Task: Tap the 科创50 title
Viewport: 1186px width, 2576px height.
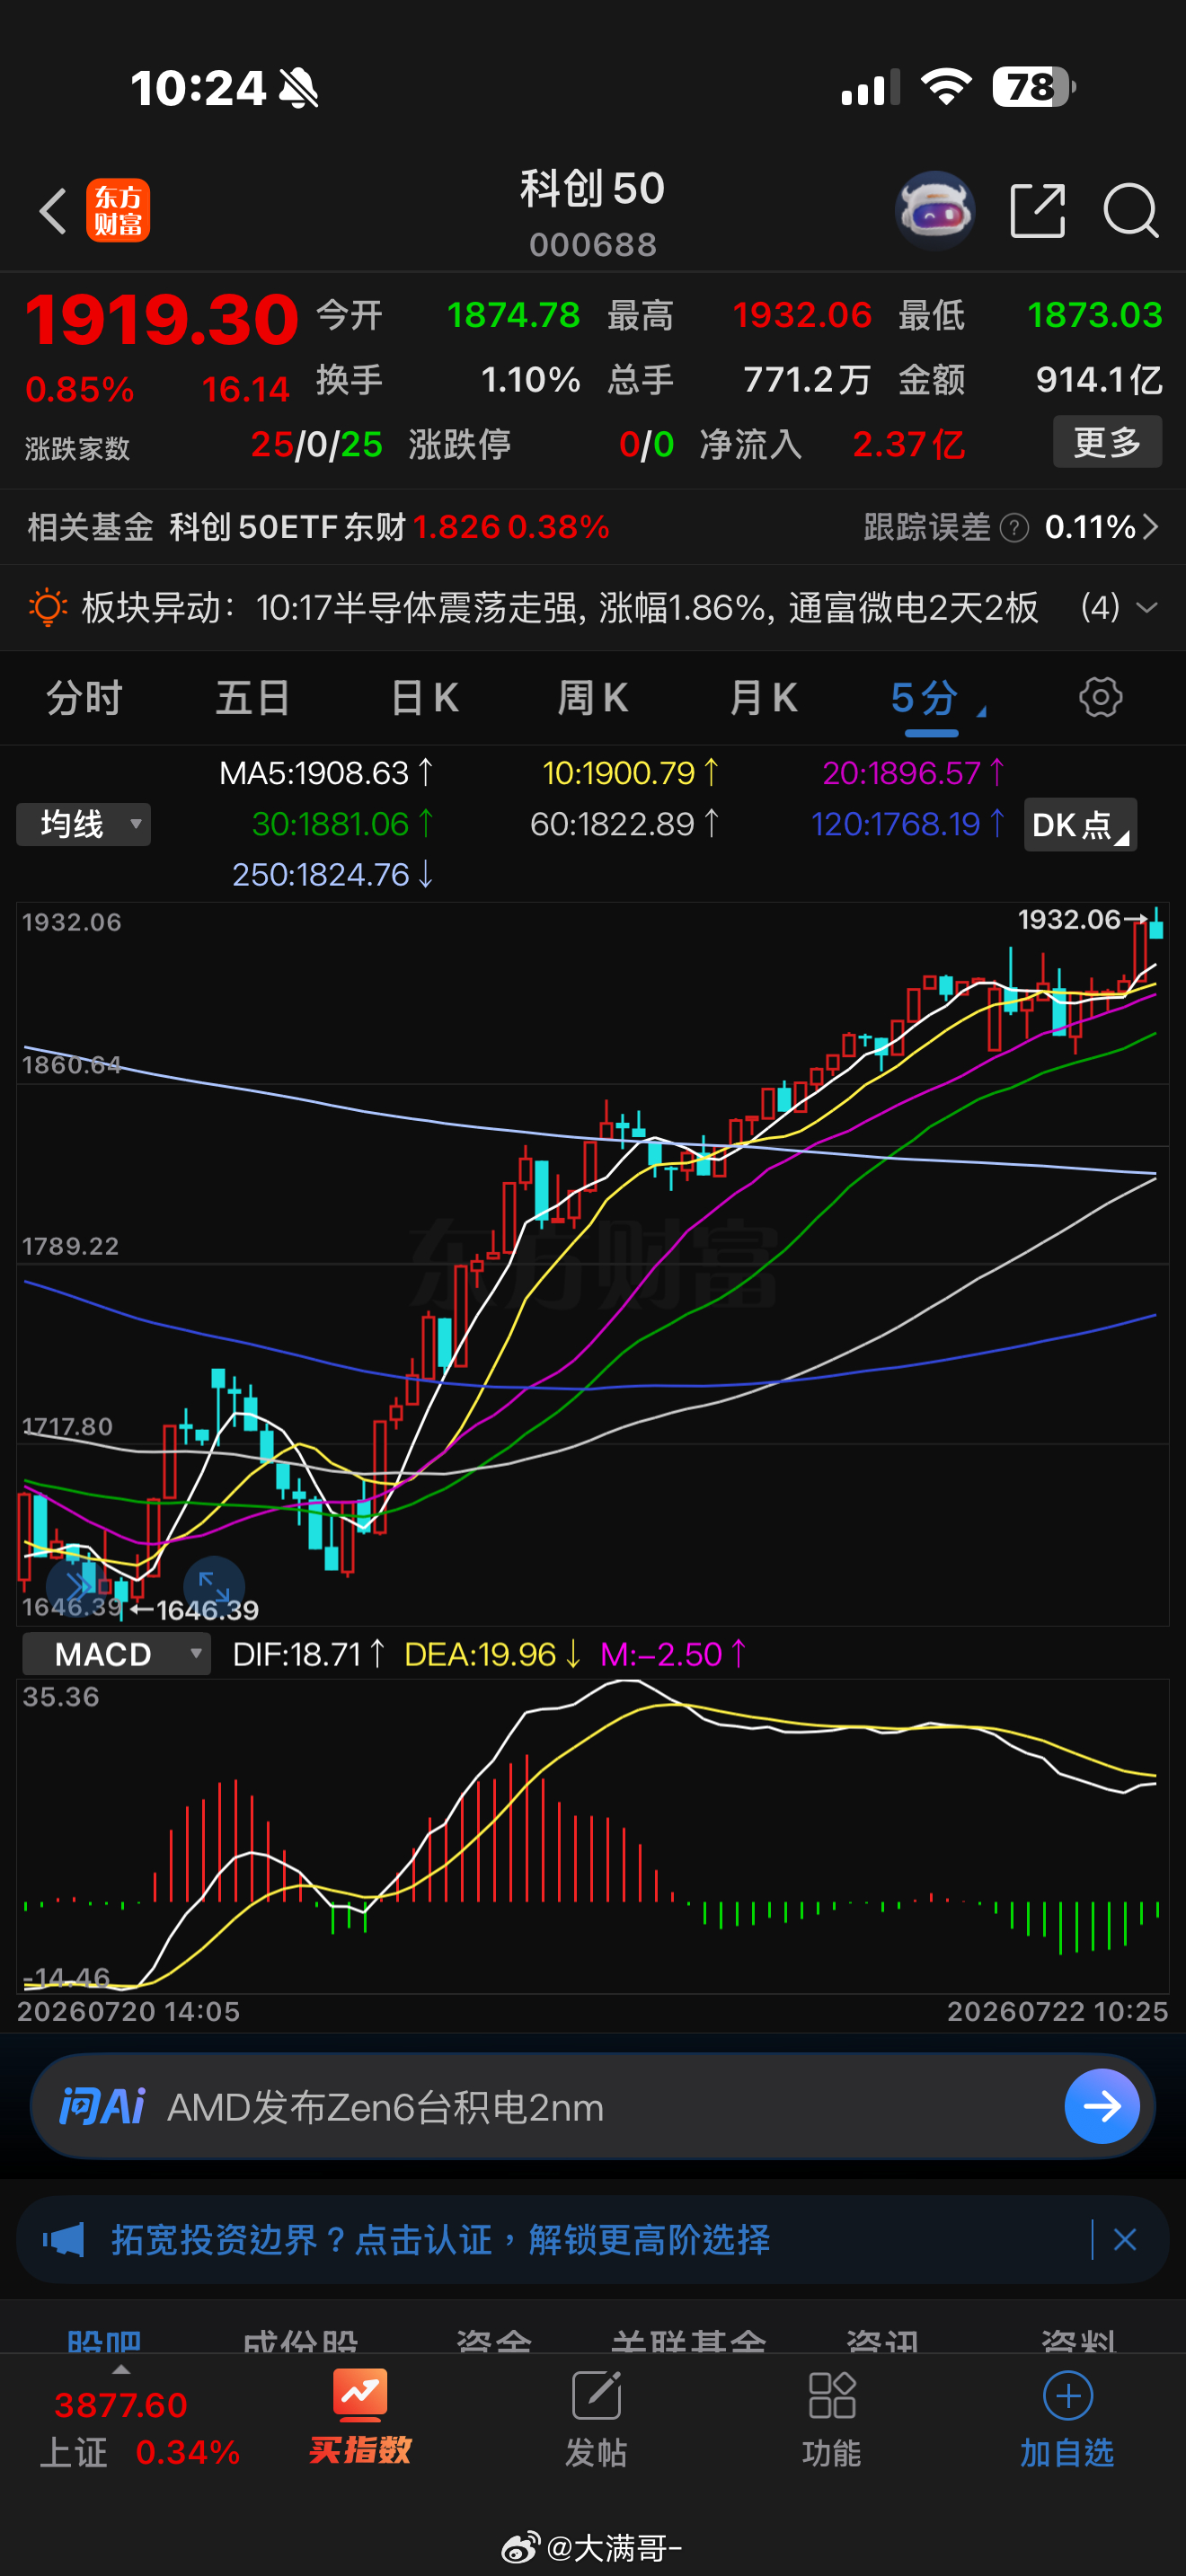Action: (x=592, y=188)
